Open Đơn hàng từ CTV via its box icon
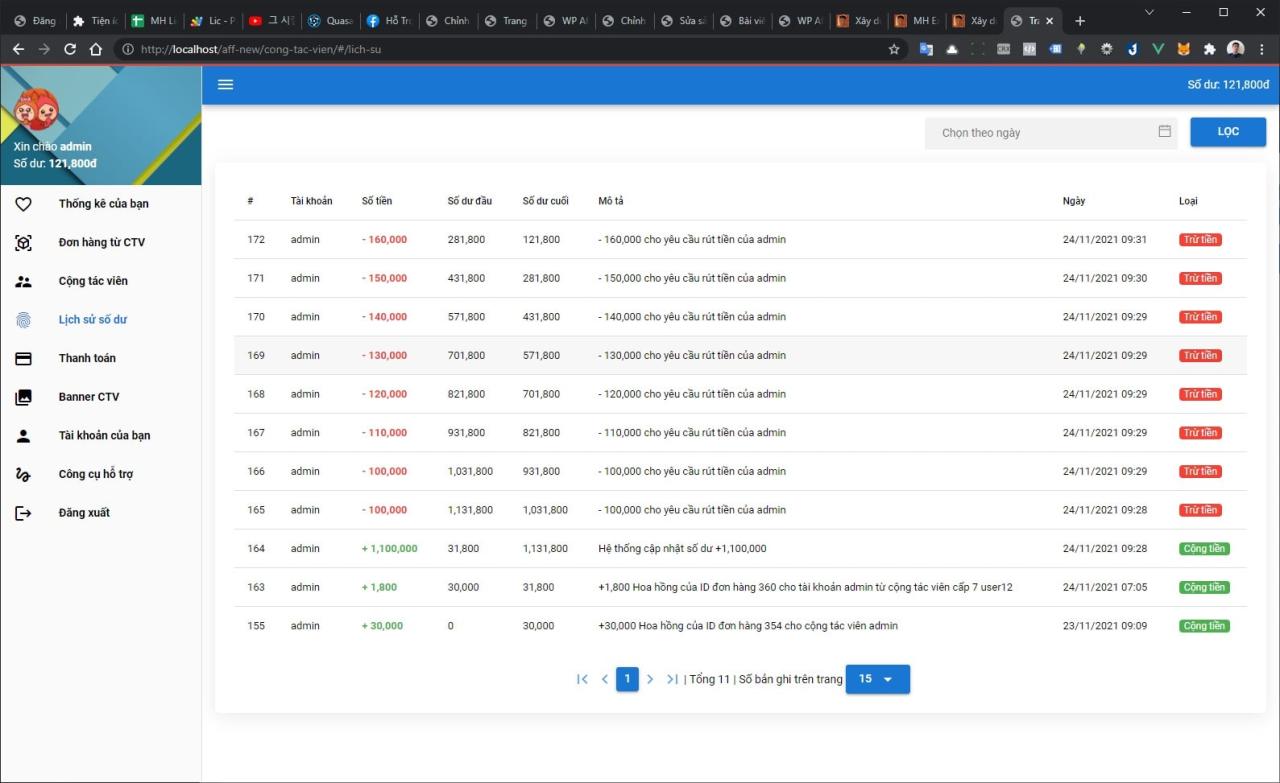Image resolution: width=1280 pixels, height=783 pixels. point(23,242)
